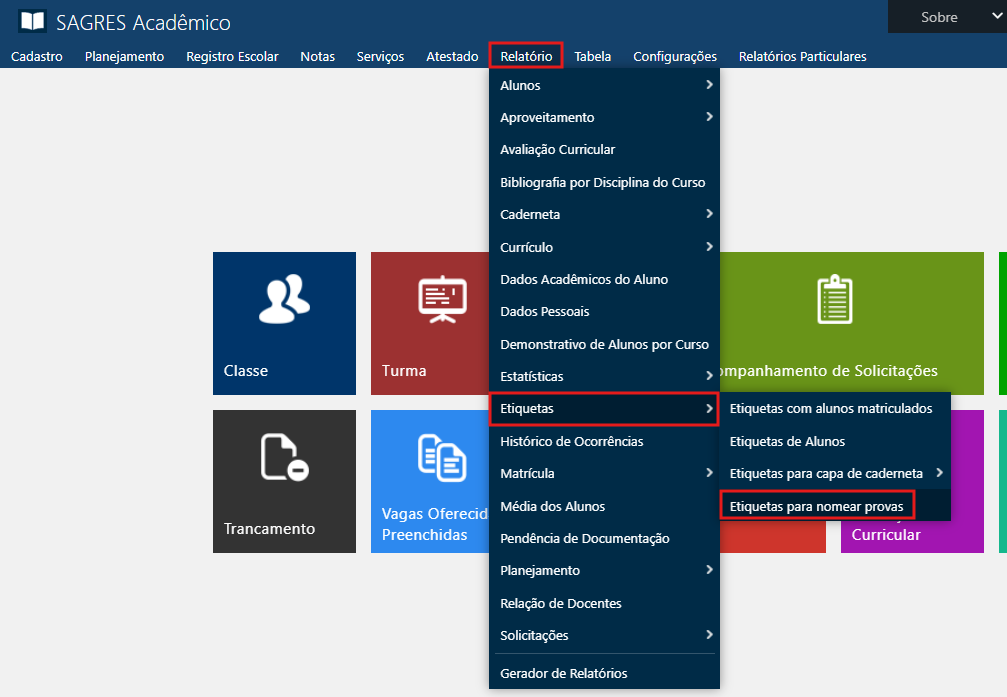Expand the Sobre dropdown
The width and height of the screenshot is (1007, 697).
pyautogui.click(x=946, y=17)
